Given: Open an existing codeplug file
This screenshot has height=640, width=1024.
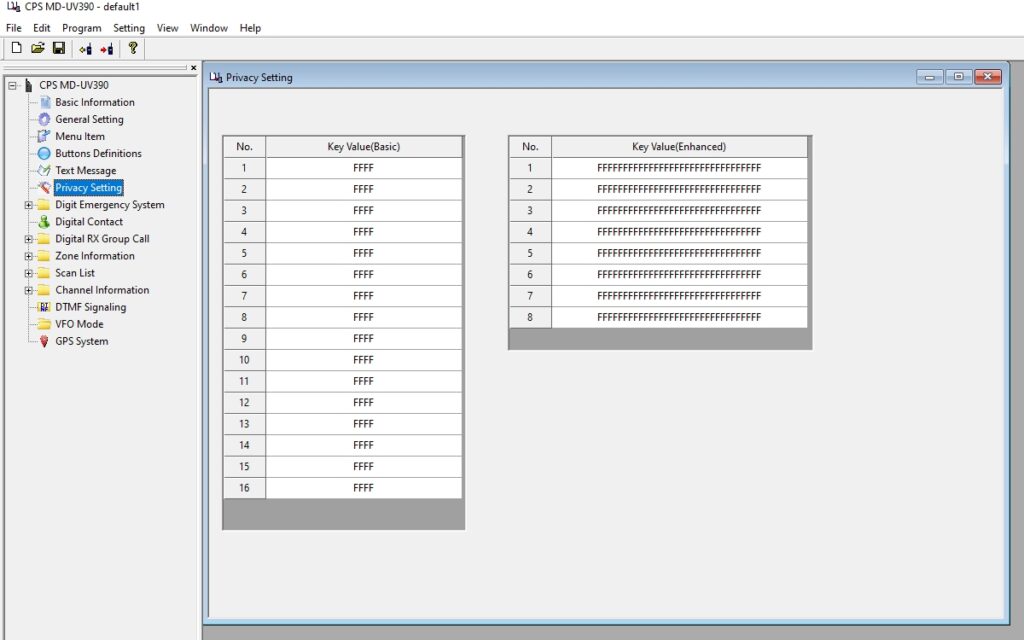Looking at the screenshot, I should pyautogui.click(x=38, y=48).
